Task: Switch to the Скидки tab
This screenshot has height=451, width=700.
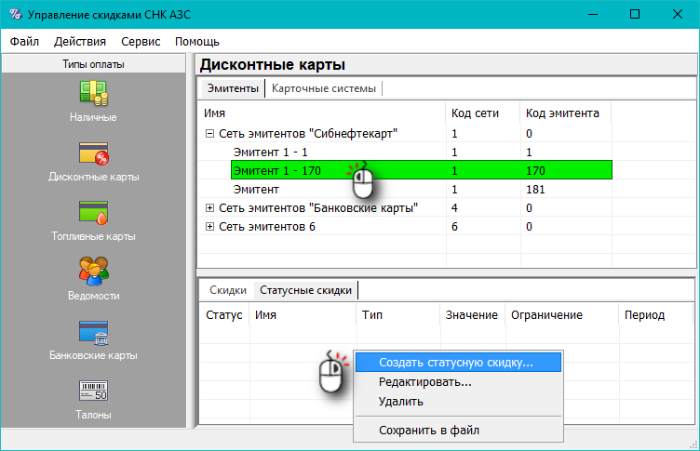Action: (227, 290)
